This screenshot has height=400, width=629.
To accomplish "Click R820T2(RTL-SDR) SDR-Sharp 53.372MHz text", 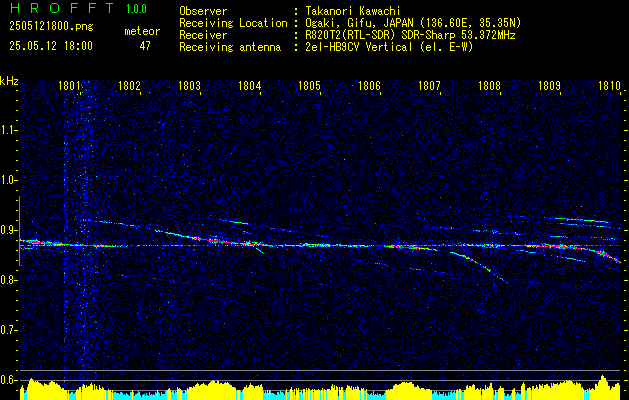I will (410, 35).
